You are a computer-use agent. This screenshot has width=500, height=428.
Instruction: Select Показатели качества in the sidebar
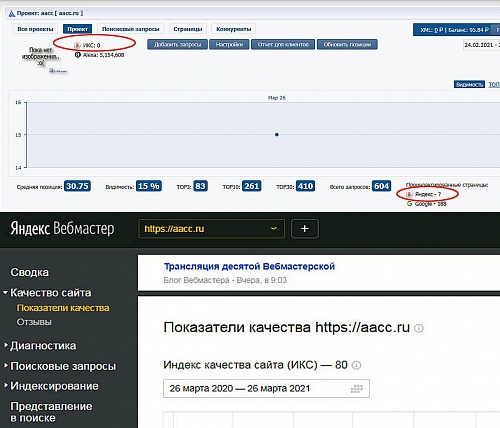63,308
